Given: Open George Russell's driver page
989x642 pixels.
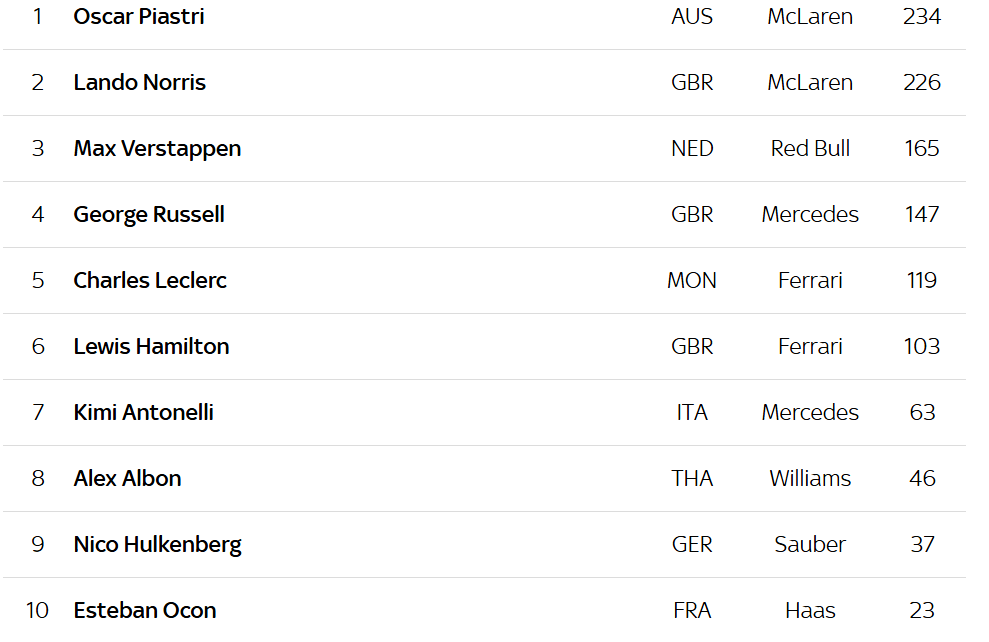Looking at the screenshot, I should click(x=149, y=215).
